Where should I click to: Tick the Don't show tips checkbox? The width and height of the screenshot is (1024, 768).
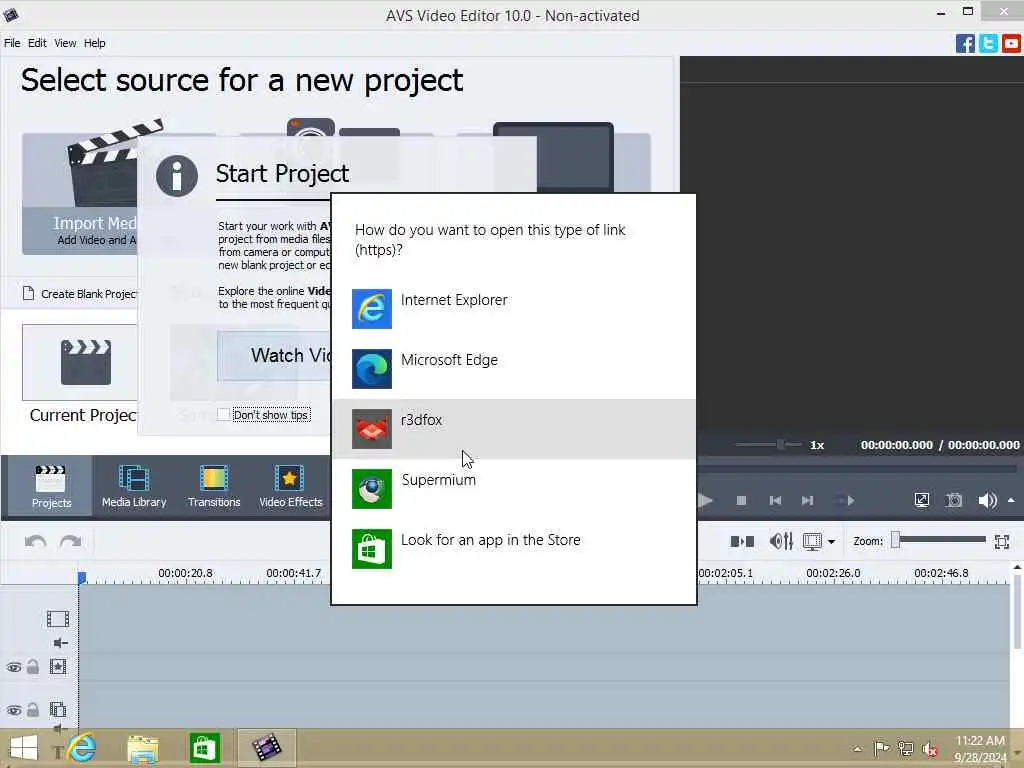point(223,415)
